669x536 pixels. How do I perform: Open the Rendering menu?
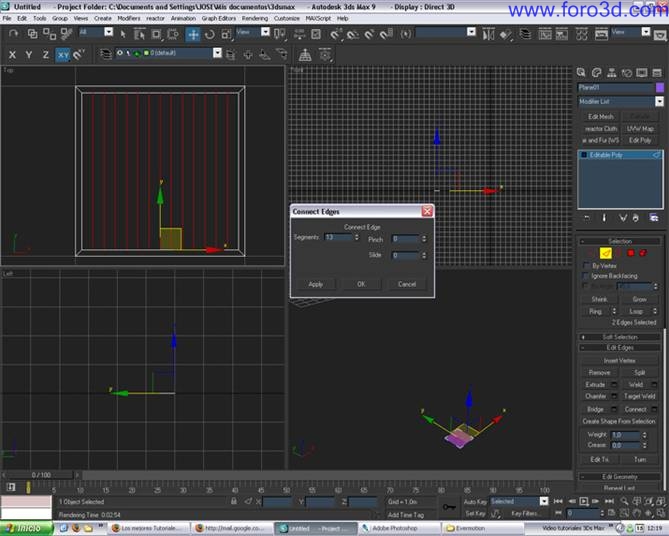pyautogui.click(x=255, y=18)
